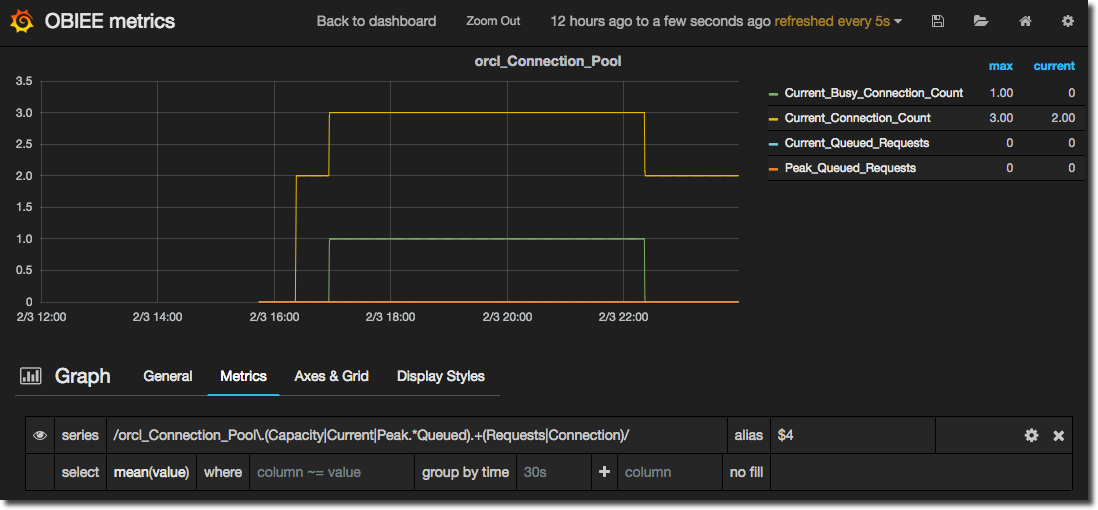1098x510 pixels.
Task: Click Back to dashboard link
Action: 376,21
